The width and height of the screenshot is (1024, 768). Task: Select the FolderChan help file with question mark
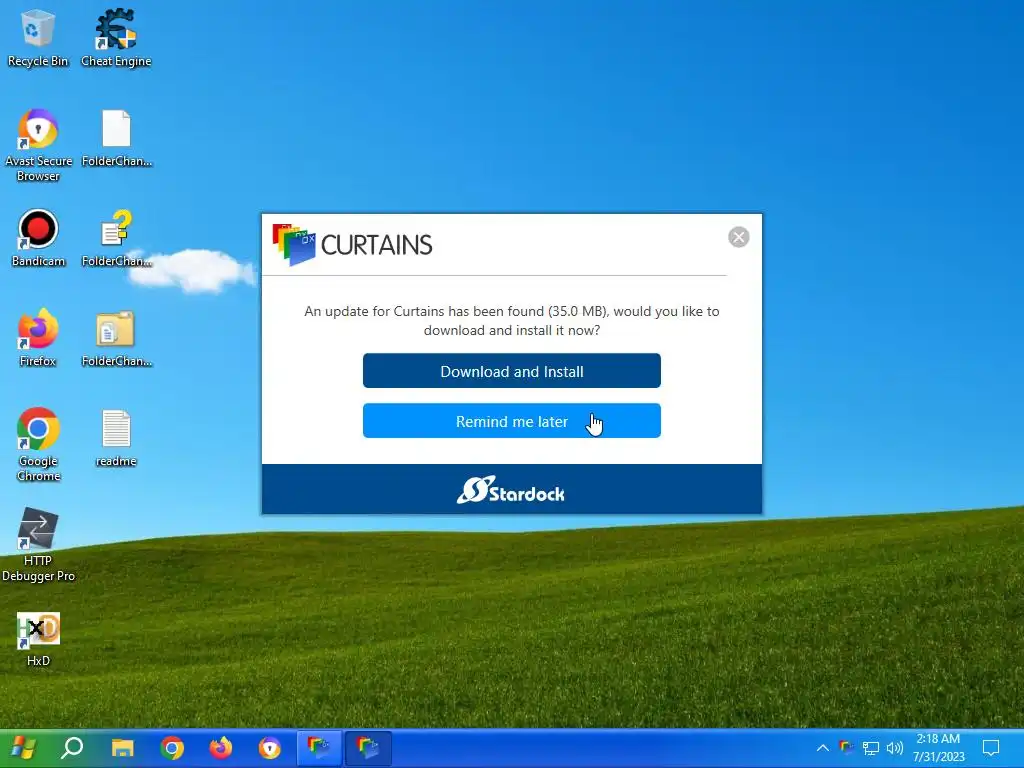pyautogui.click(x=116, y=238)
